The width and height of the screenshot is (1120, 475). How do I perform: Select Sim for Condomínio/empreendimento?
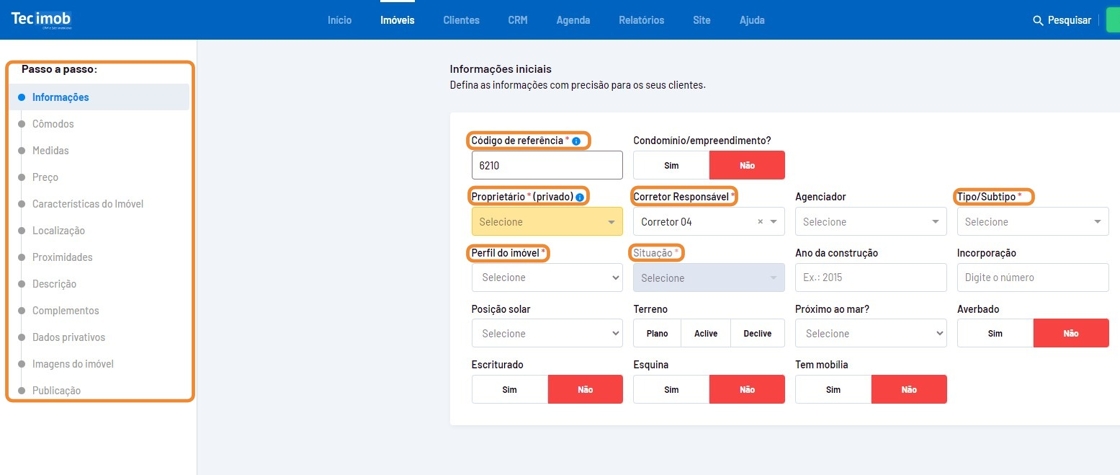pos(671,165)
